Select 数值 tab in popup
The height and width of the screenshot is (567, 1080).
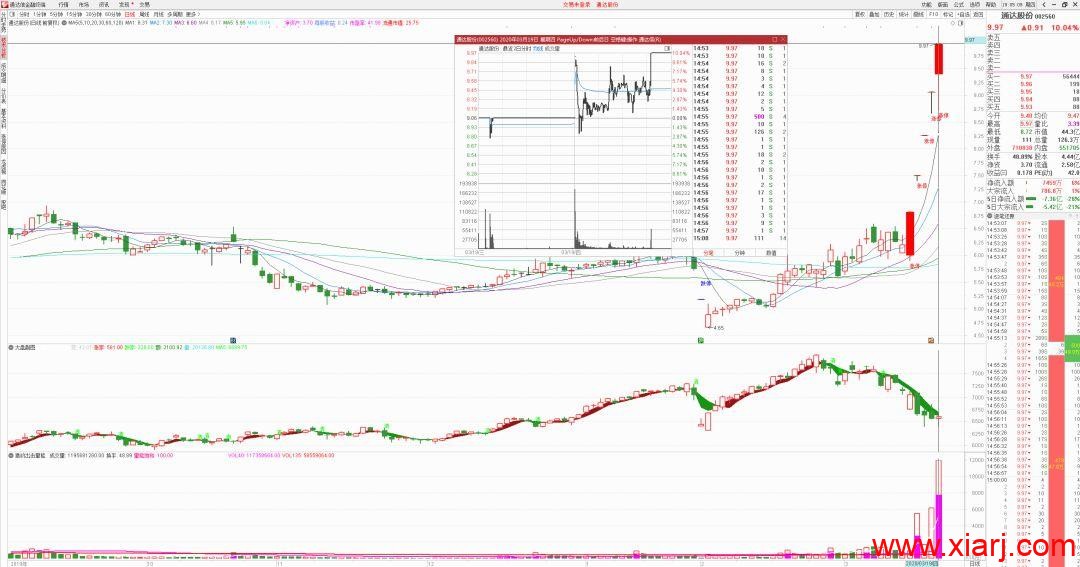pos(771,253)
